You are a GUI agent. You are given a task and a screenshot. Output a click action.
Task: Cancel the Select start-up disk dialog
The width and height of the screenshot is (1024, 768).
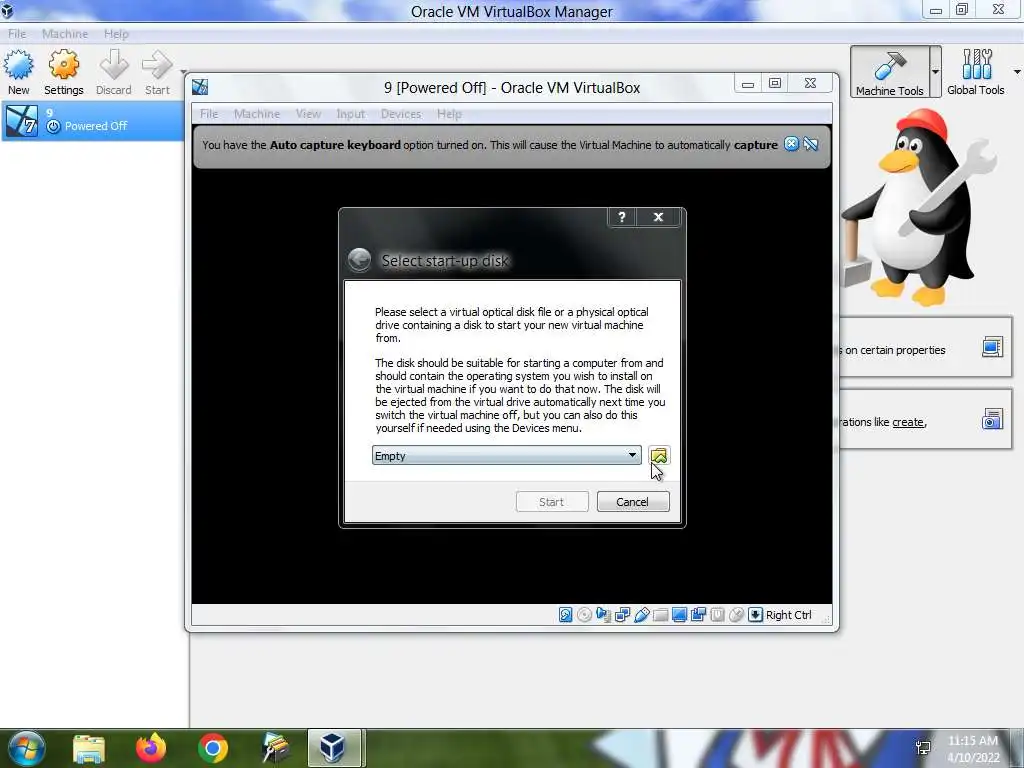point(633,502)
